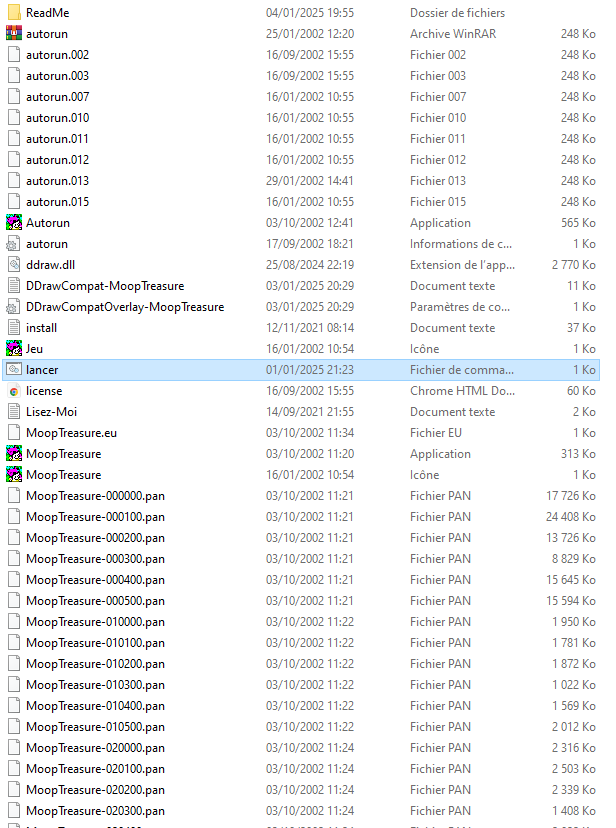
Task: Select MoopTreasure-000400.pan file name
Action: (96, 580)
